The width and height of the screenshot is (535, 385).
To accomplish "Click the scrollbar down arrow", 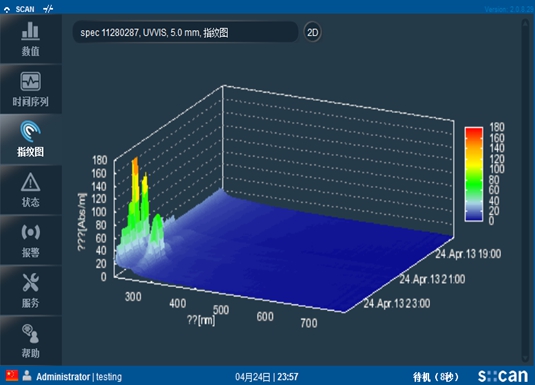I will (525, 357).
